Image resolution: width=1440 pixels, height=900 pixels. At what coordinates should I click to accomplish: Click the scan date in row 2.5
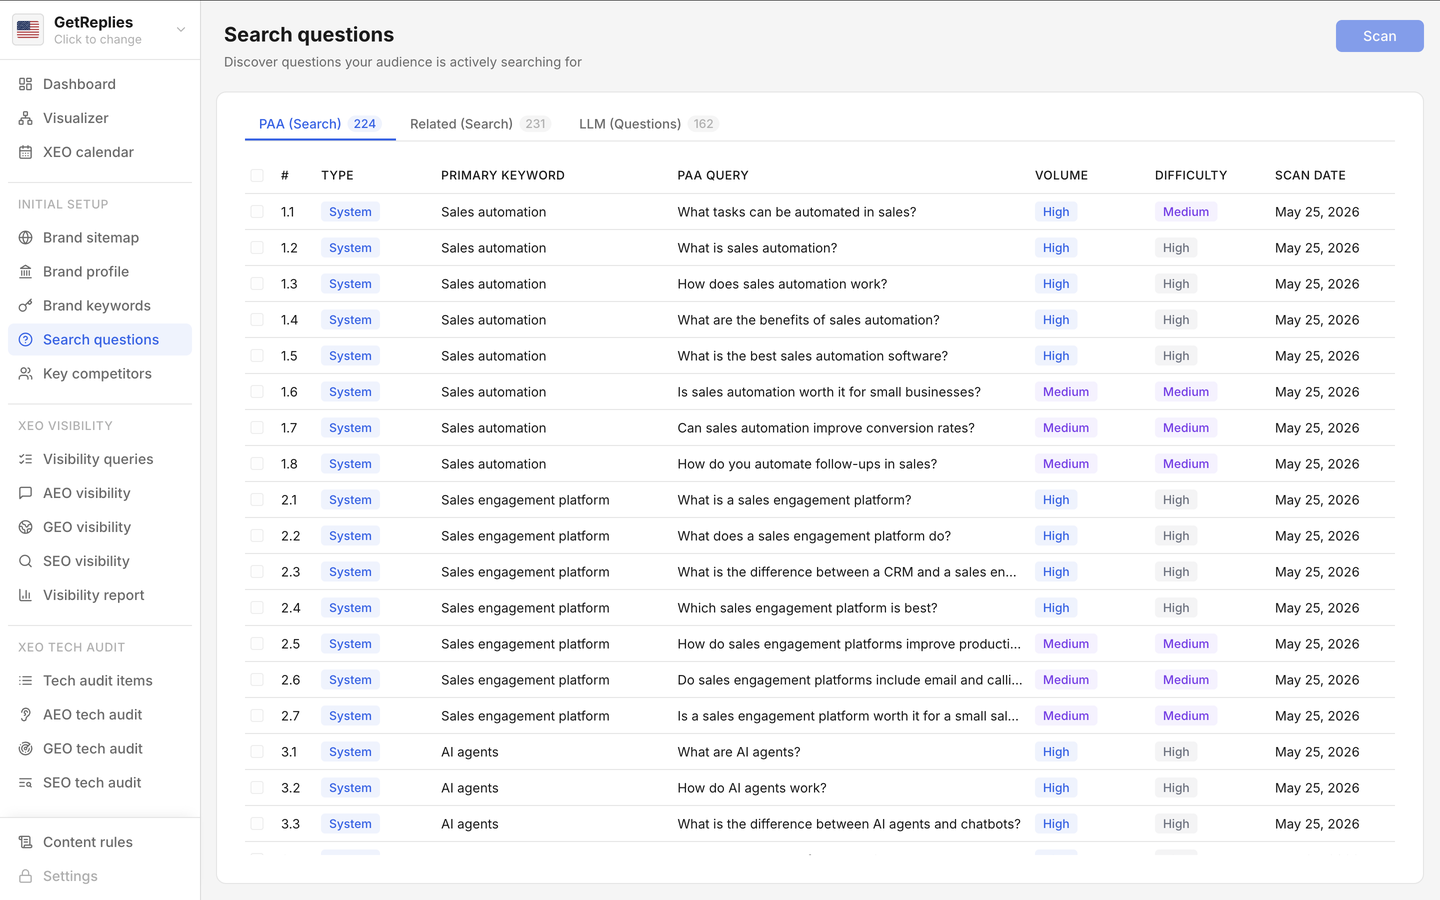(x=1317, y=644)
